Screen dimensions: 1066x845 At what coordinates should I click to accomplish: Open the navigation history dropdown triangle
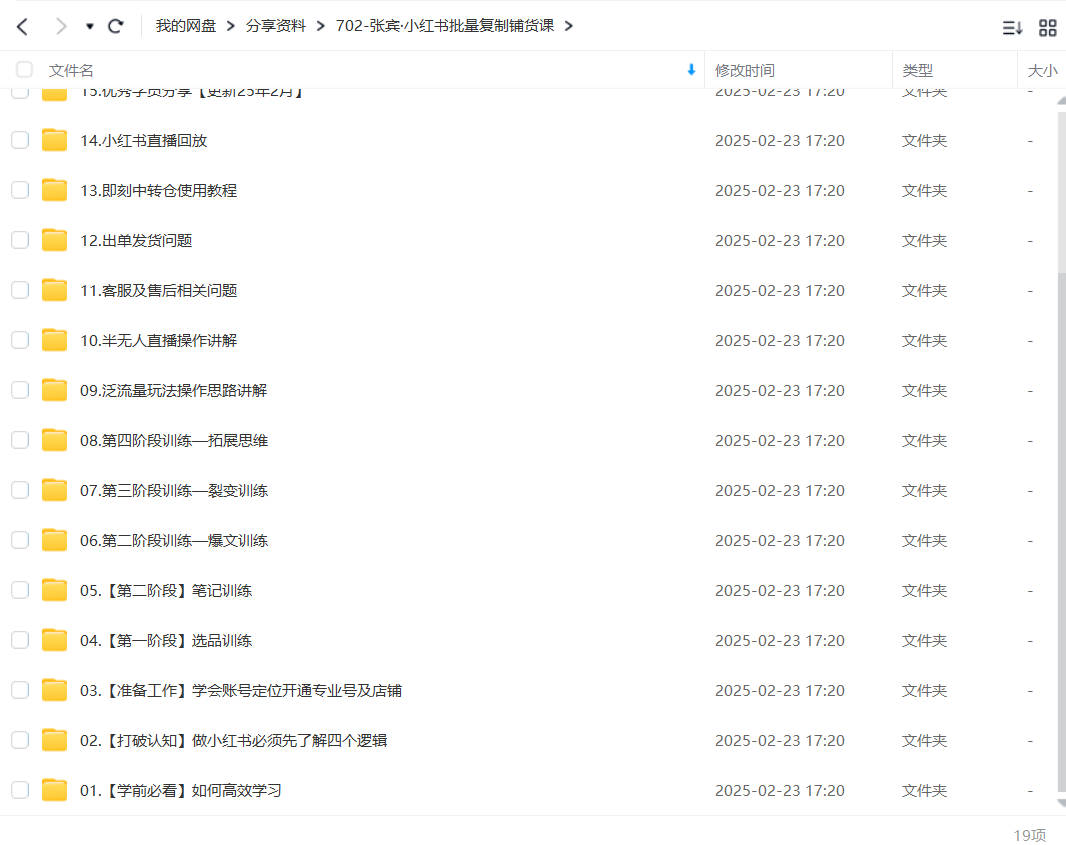tap(89, 27)
